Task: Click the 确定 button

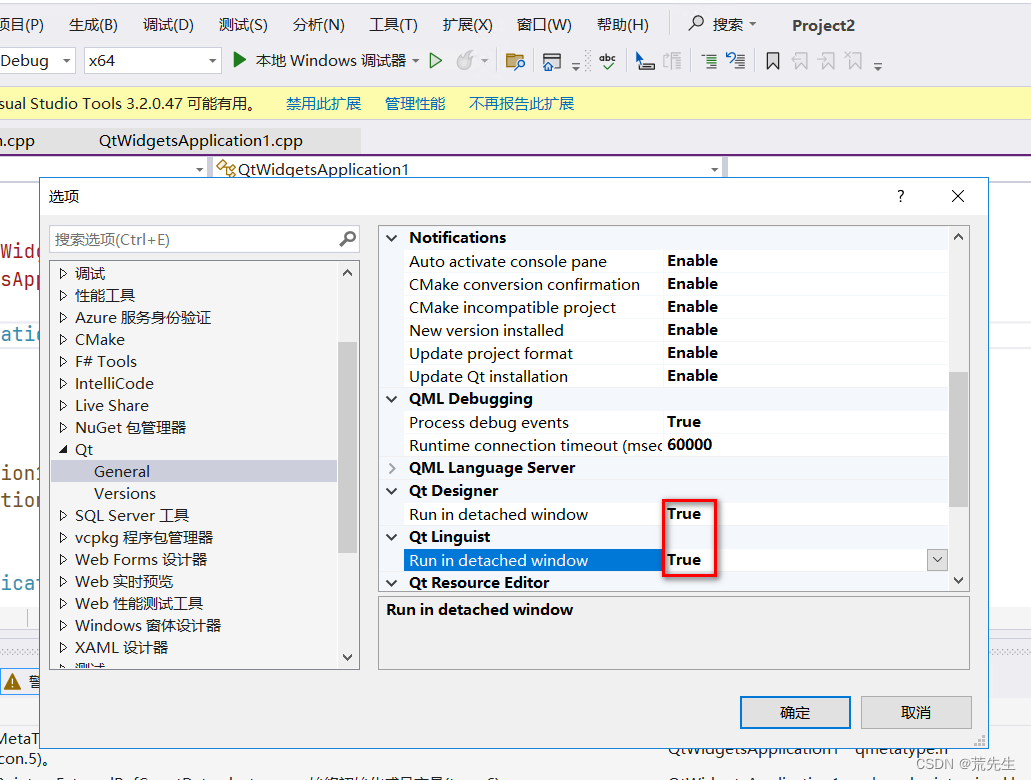Action: coord(795,712)
